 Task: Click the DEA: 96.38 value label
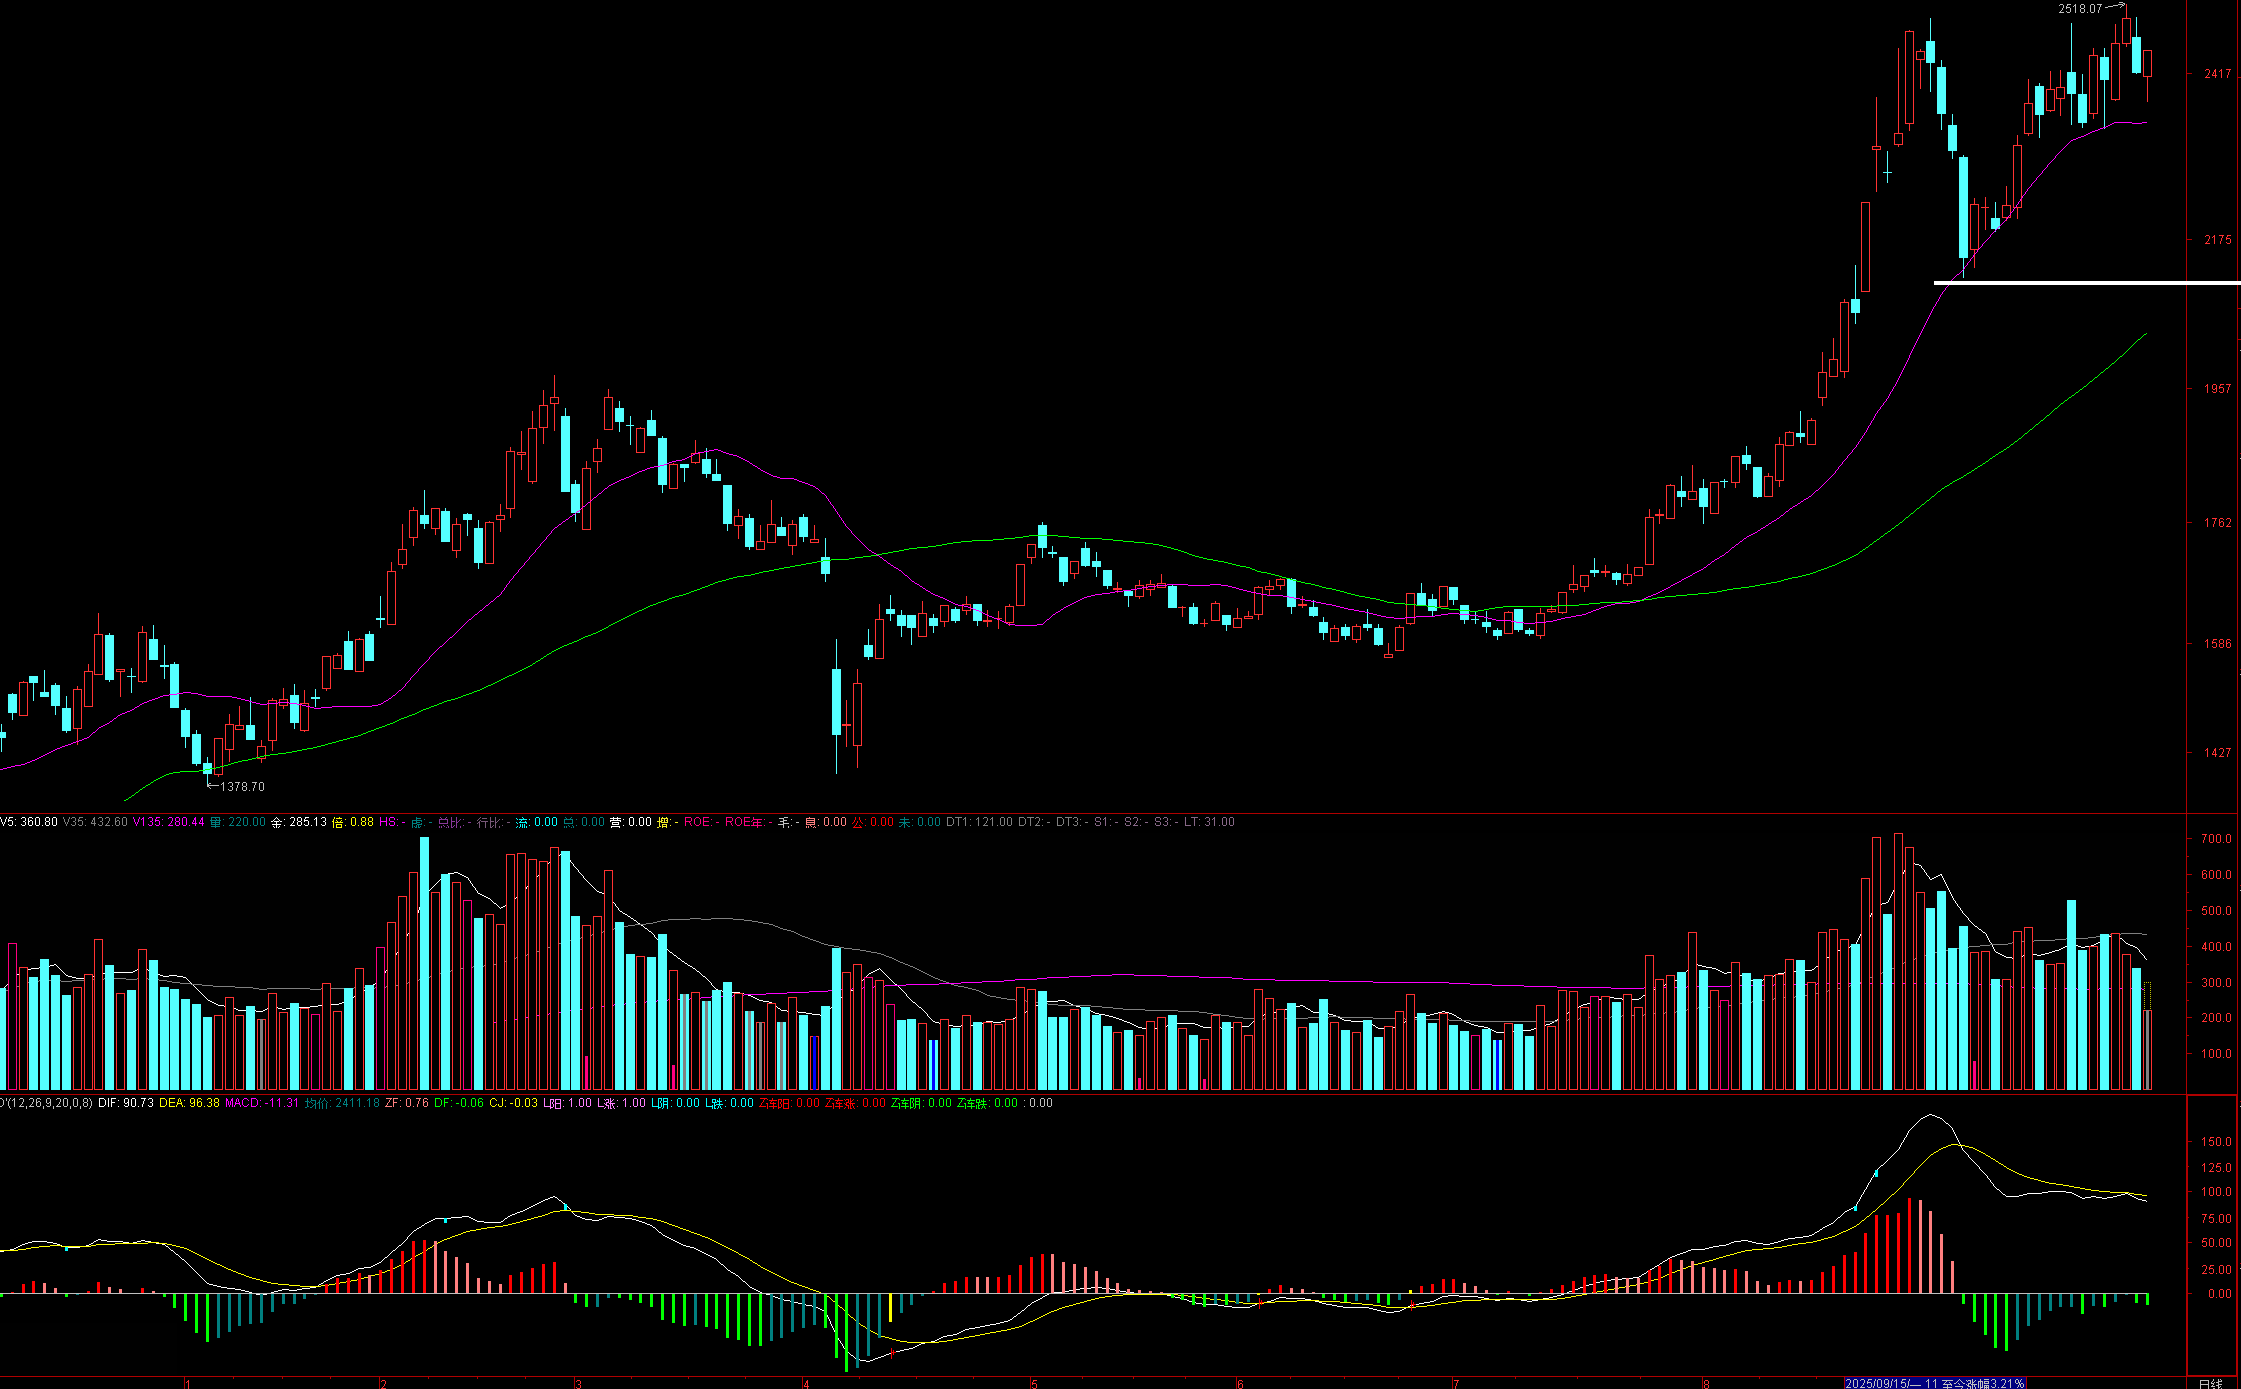coord(189,1103)
